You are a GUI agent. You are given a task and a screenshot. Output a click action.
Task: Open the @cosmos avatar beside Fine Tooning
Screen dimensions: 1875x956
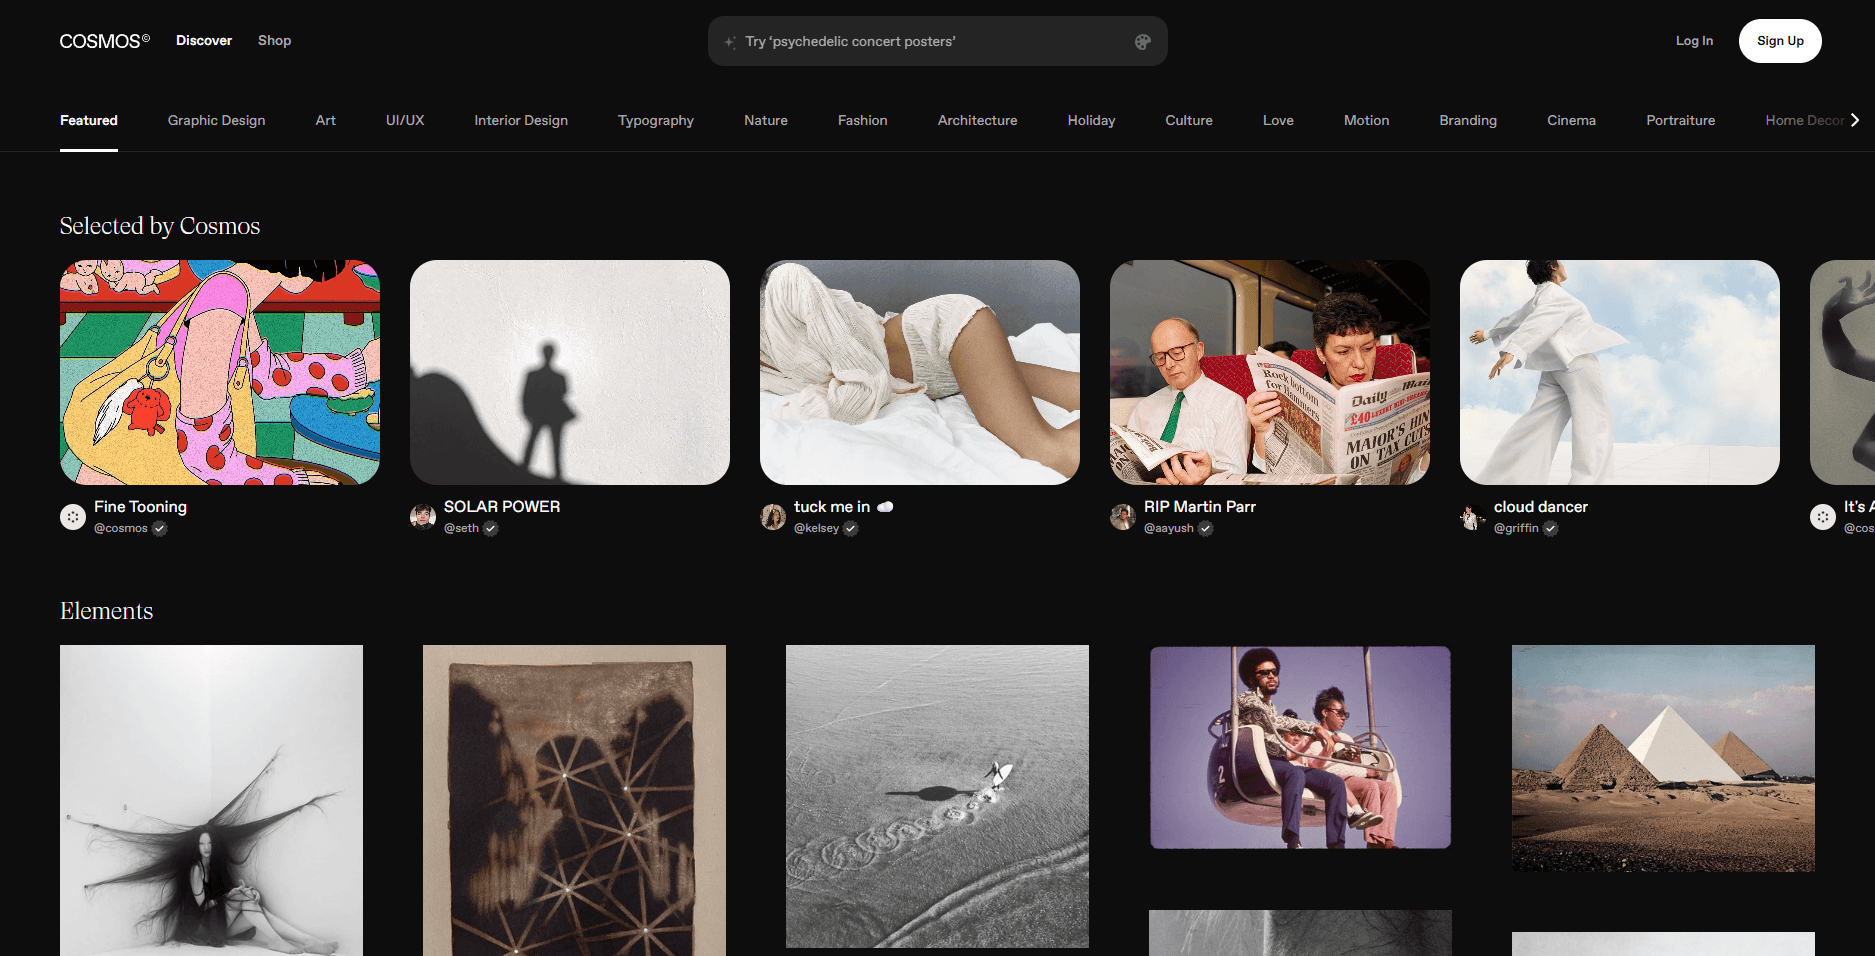pos(73,517)
